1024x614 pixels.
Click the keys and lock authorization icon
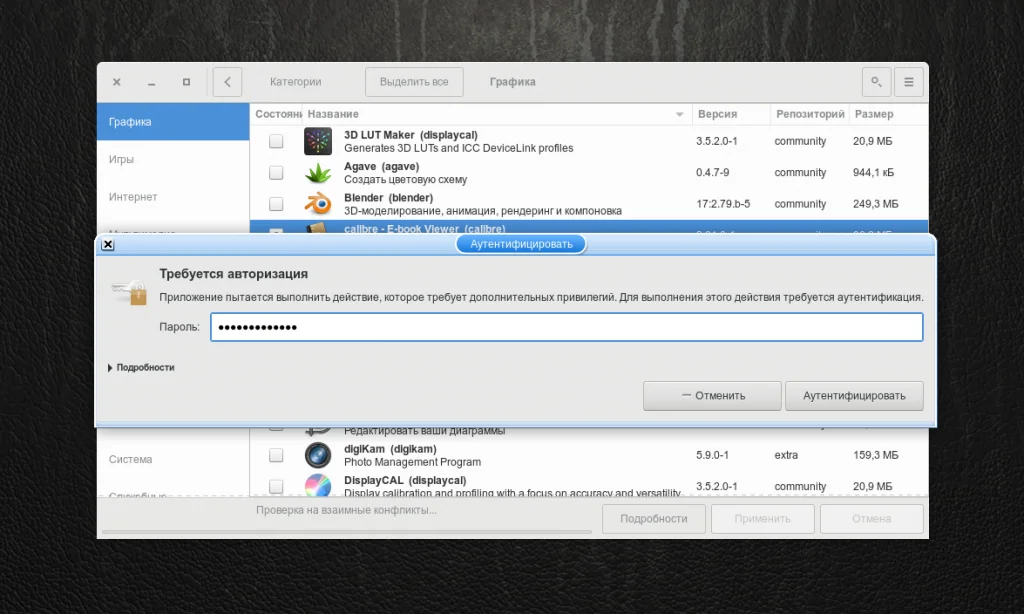pyautogui.click(x=129, y=292)
